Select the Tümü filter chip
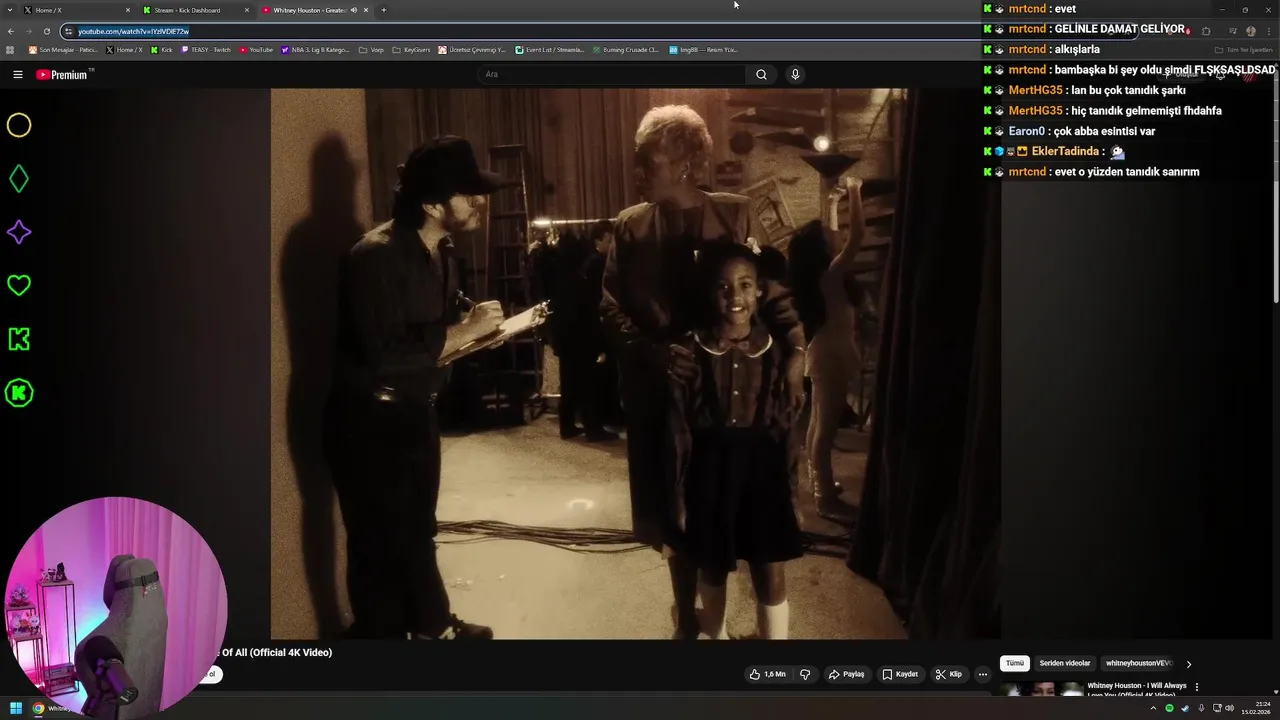 point(1015,663)
